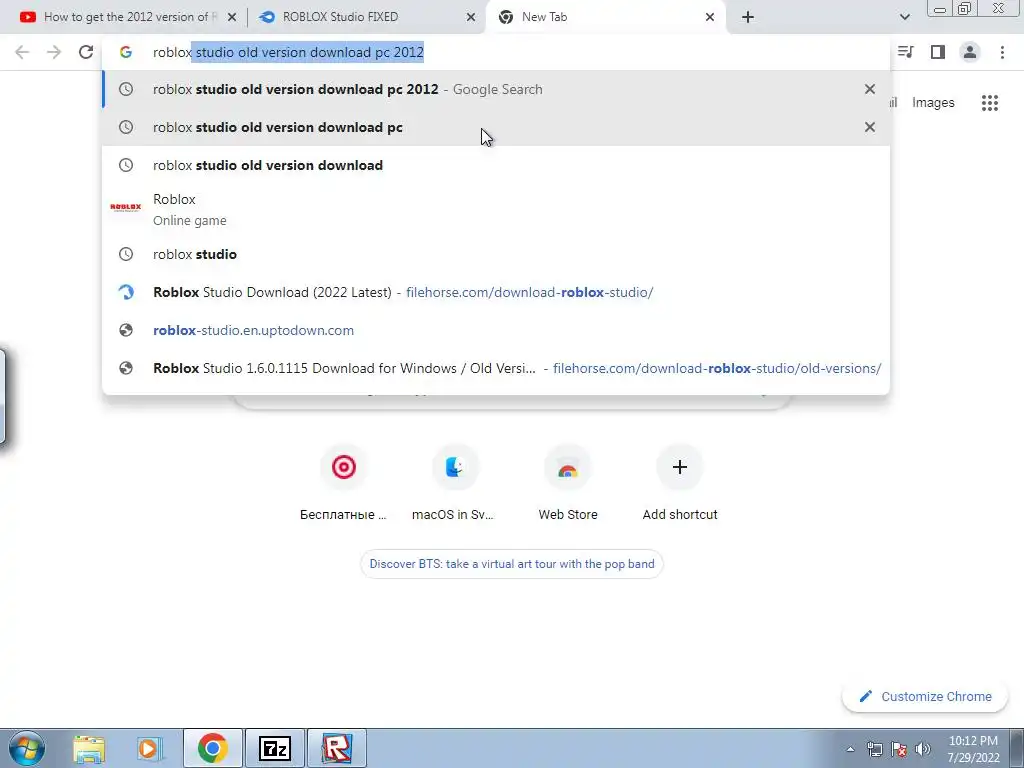Expand the tab search dropdown arrow
The height and width of the screenshot is (768, 1024).
tap(904, 17)
